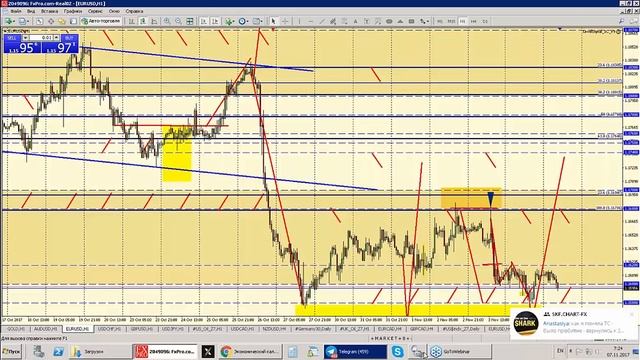640x360 pixels.
Task: Click the lot volume 0.01 field
Action: click(x=41, y=38)
